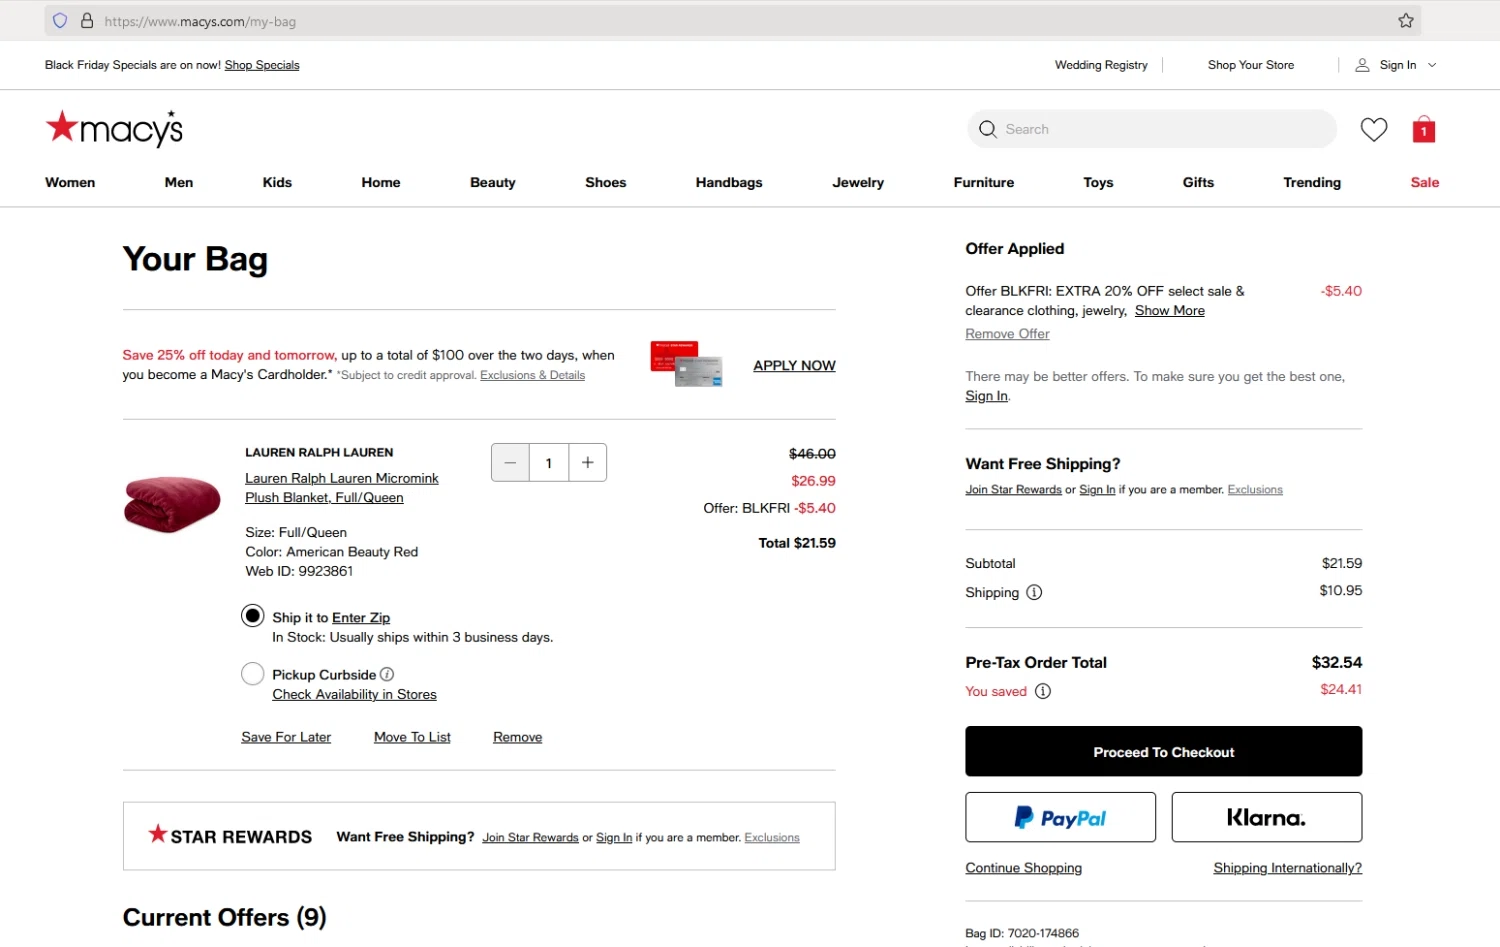Click the search magnifier icon

pyautogui.click(x=988, y=129)
